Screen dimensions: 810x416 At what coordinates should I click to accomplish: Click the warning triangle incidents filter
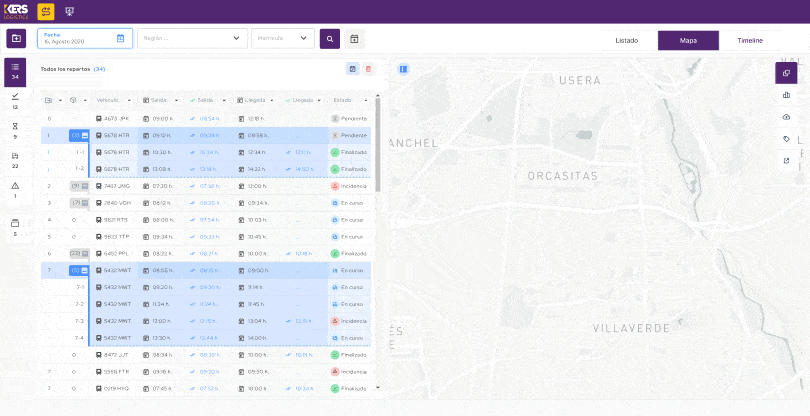[15, 187]
